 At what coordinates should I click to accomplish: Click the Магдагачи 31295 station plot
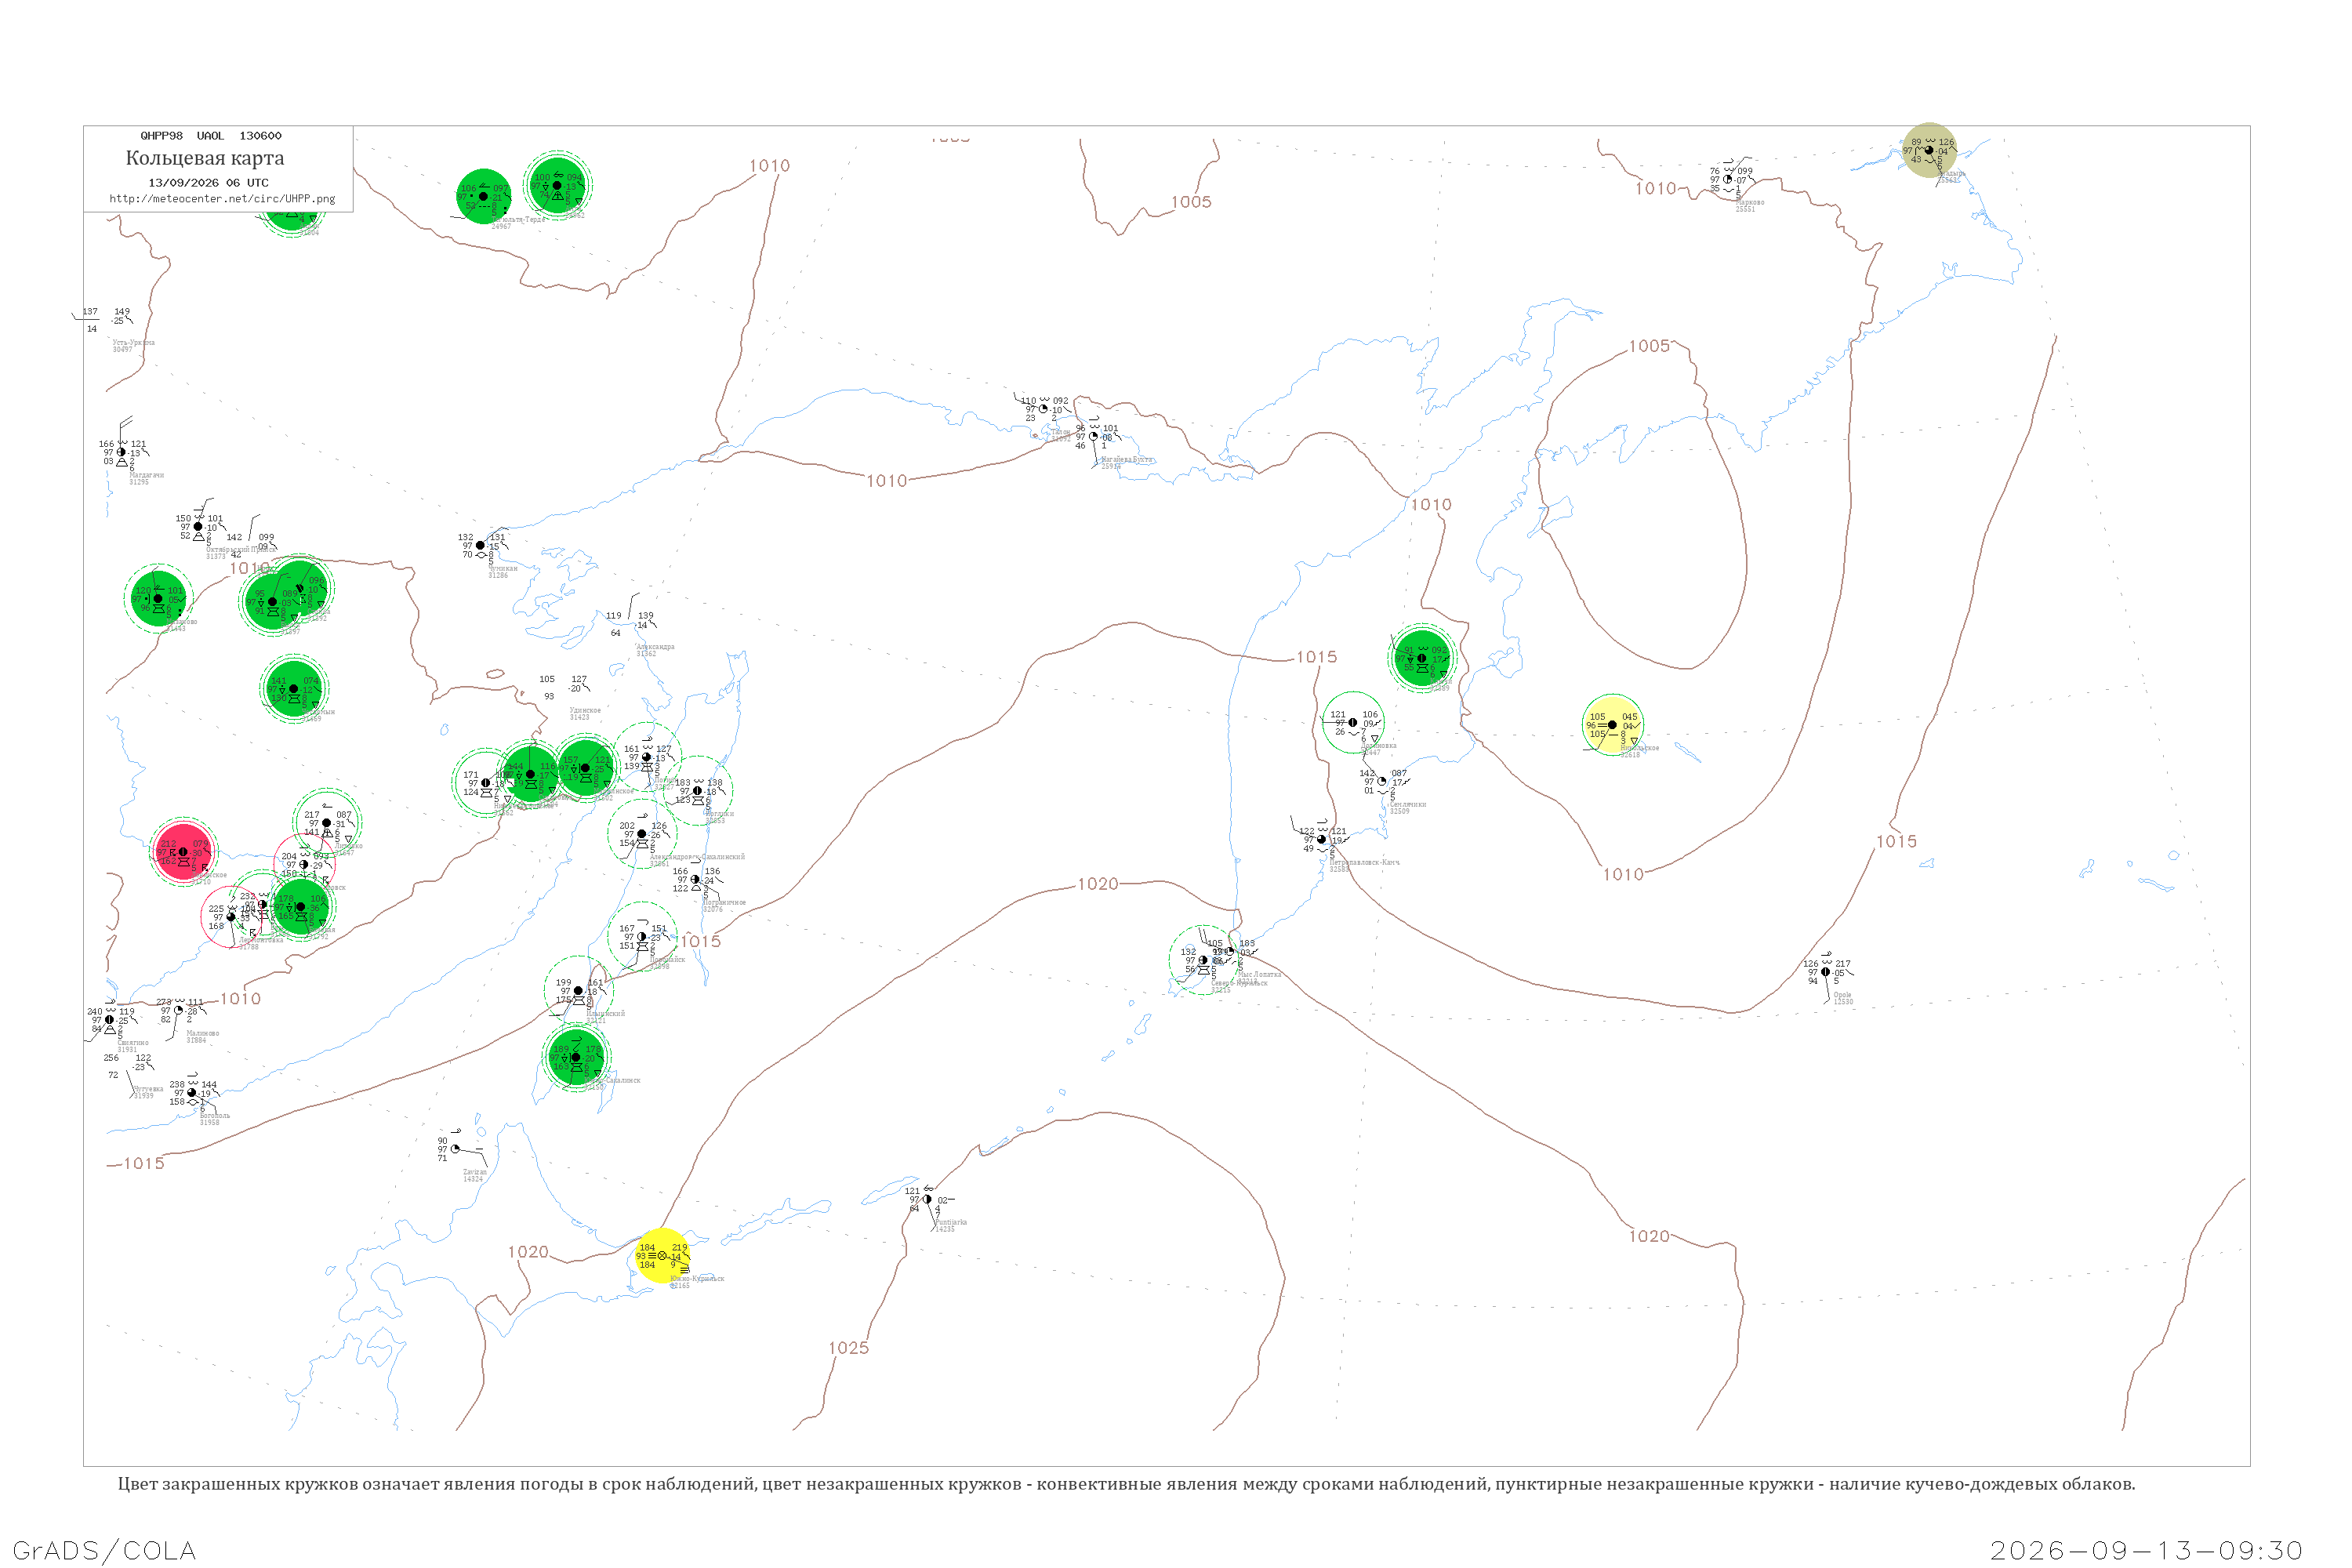(x=122, y=452)
